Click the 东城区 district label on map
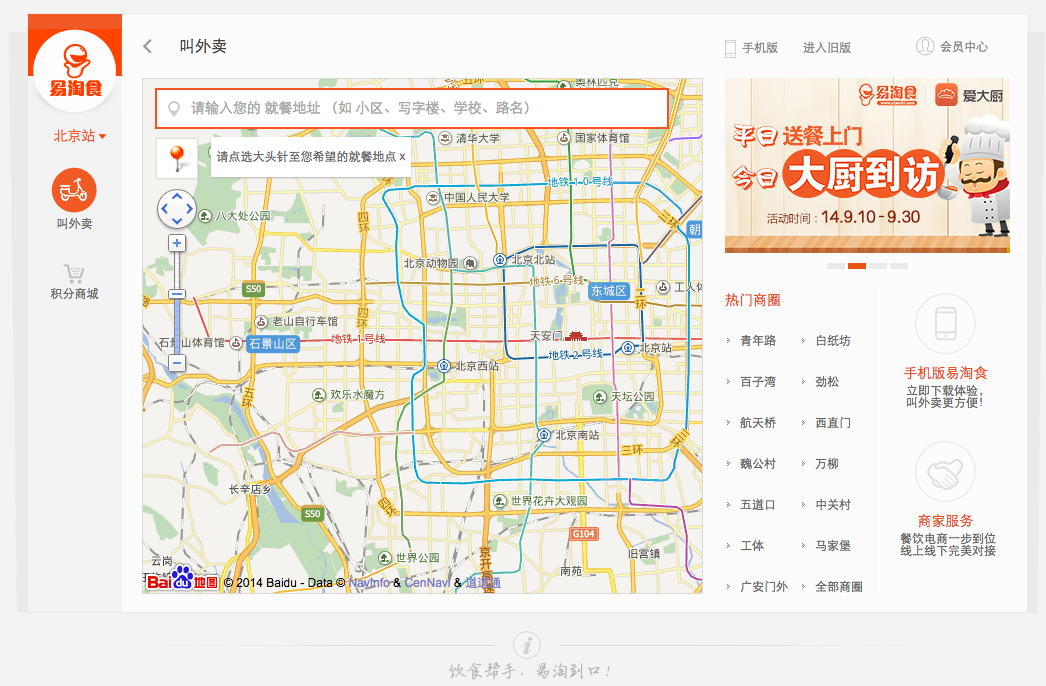This screenshot has height=686, width=1046. click(608, 291)
